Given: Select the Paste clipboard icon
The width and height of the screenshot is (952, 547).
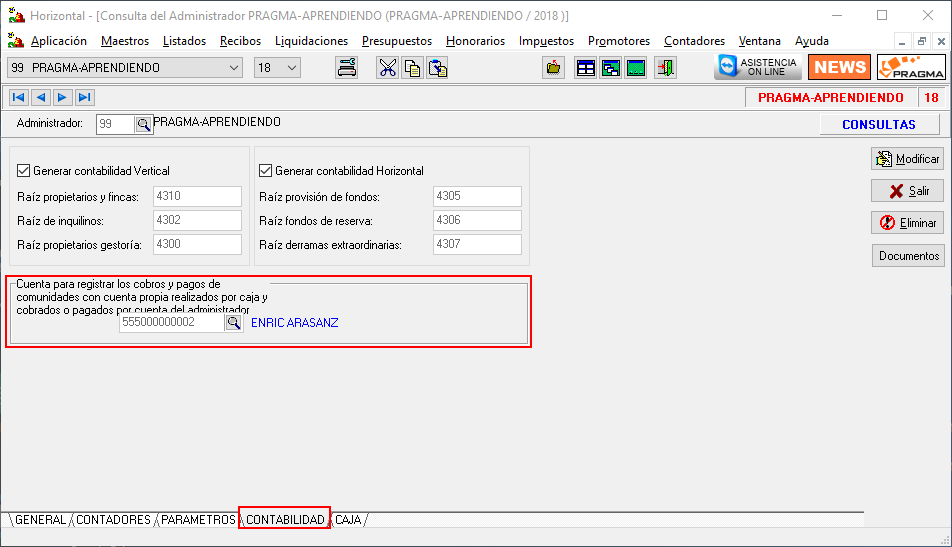Looking at the screenshot, I should (x=437, y=67).
